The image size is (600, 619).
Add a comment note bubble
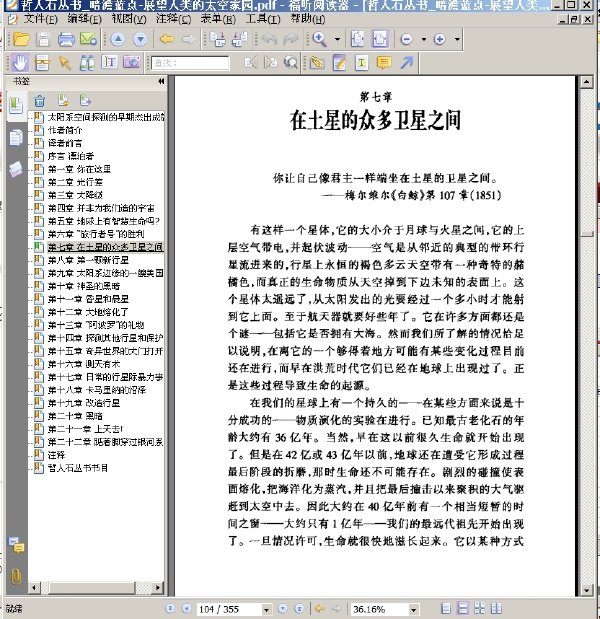click(384, 62)
